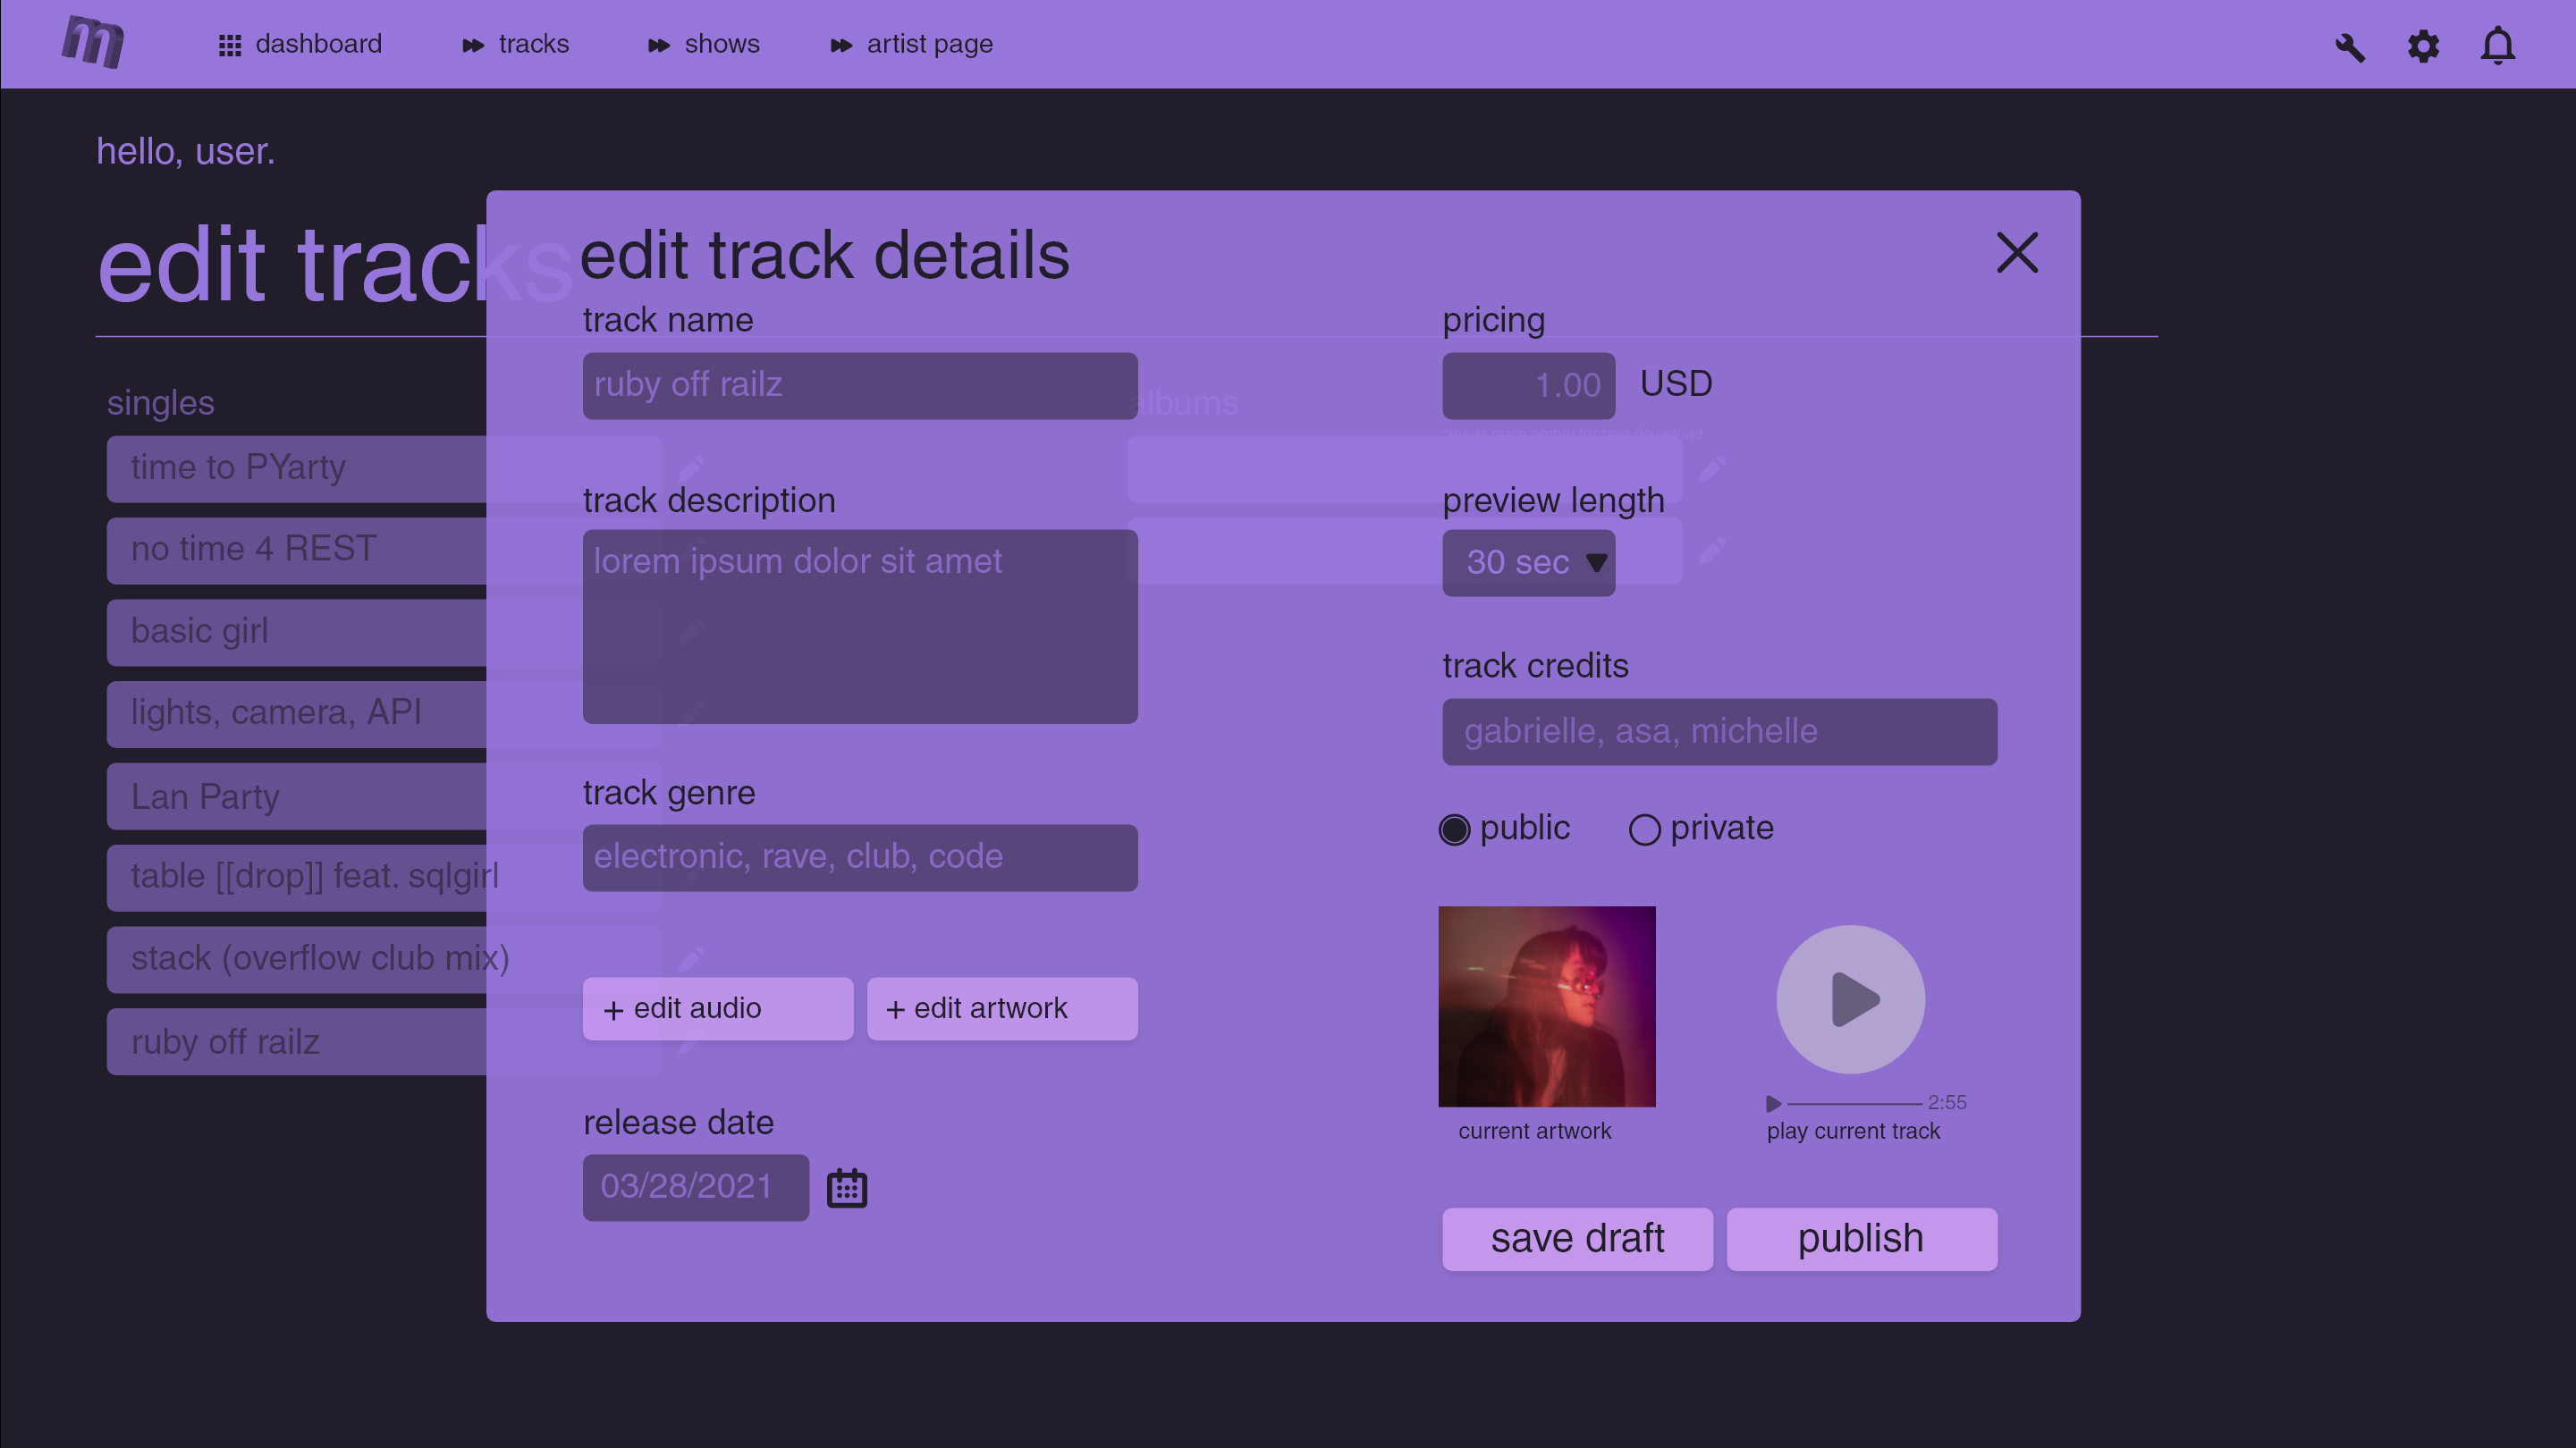The image size is (2576, 1448).
Task: Open settings via gear icon
Action: pos(2423,47)
